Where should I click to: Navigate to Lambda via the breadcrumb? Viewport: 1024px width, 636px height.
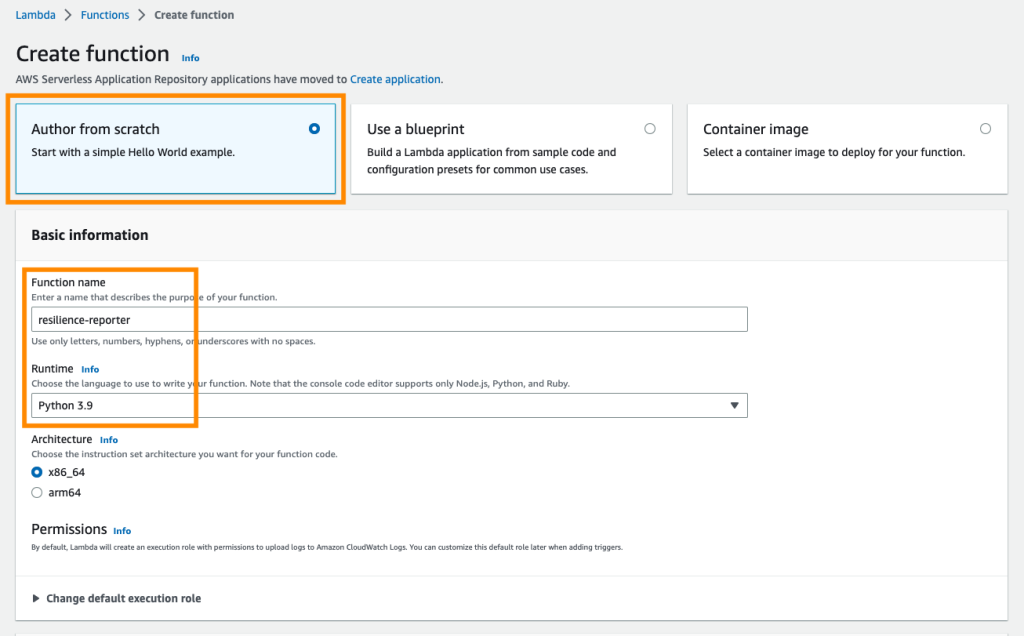[x=33, y=14]
